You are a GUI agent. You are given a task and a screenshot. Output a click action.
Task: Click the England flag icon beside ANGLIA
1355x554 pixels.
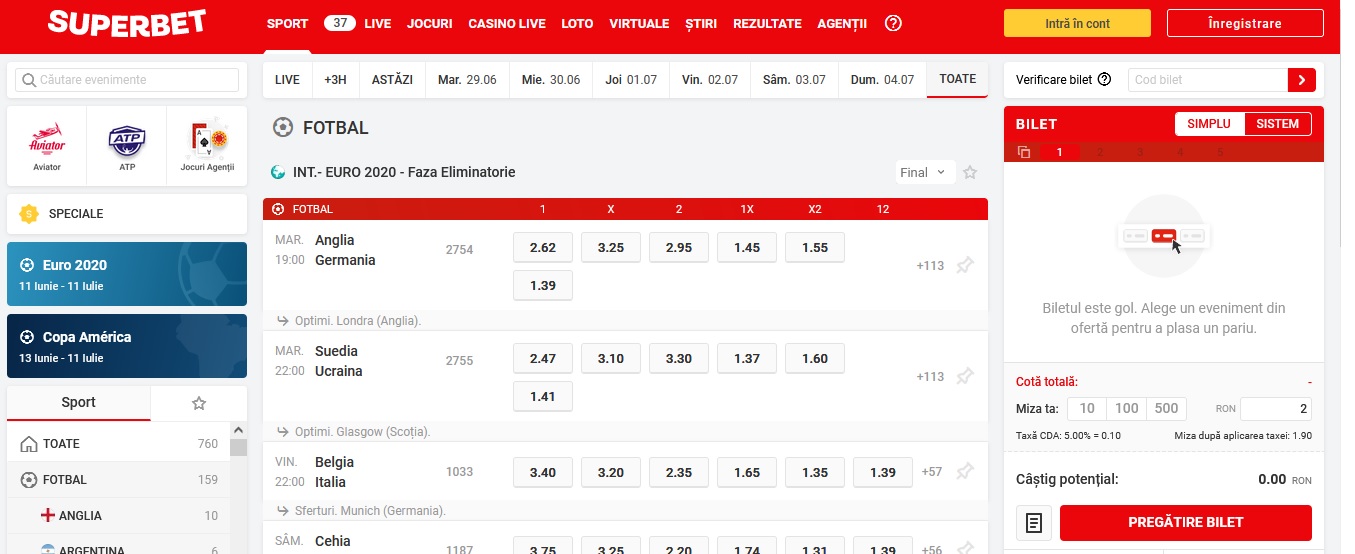tap(47, 516)
